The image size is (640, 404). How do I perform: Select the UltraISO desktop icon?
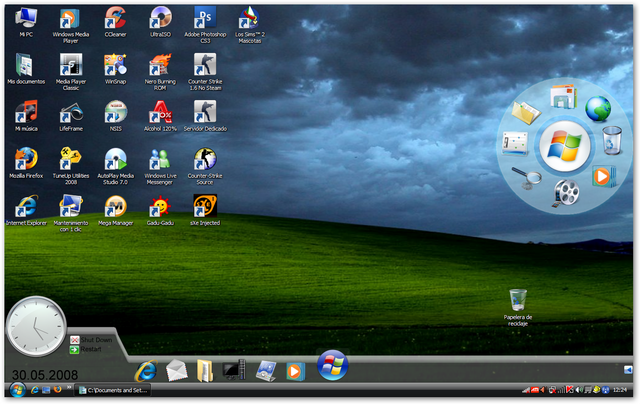[x=160, y=18]
